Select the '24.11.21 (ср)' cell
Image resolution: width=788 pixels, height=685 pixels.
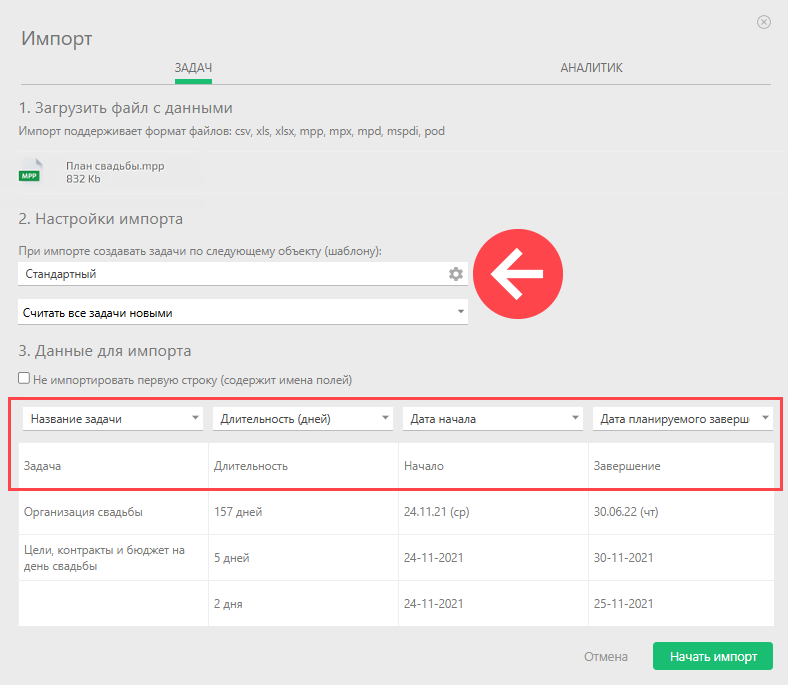point(494,512)
